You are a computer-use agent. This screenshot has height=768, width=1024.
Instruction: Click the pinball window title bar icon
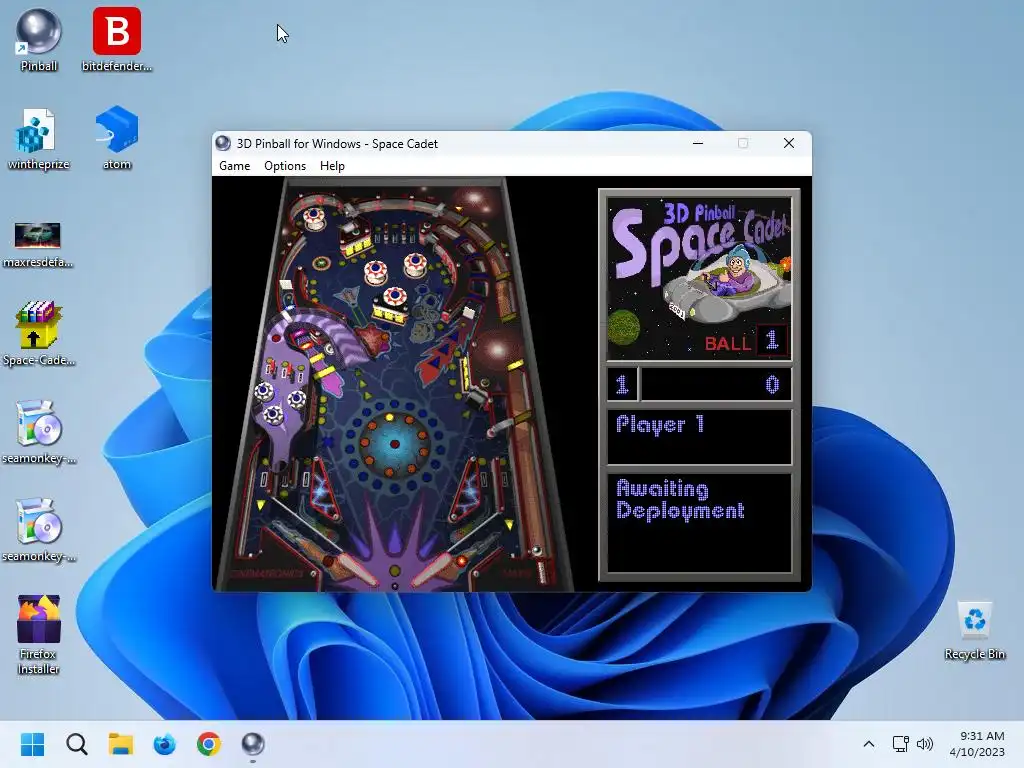(x=223, y=143)
